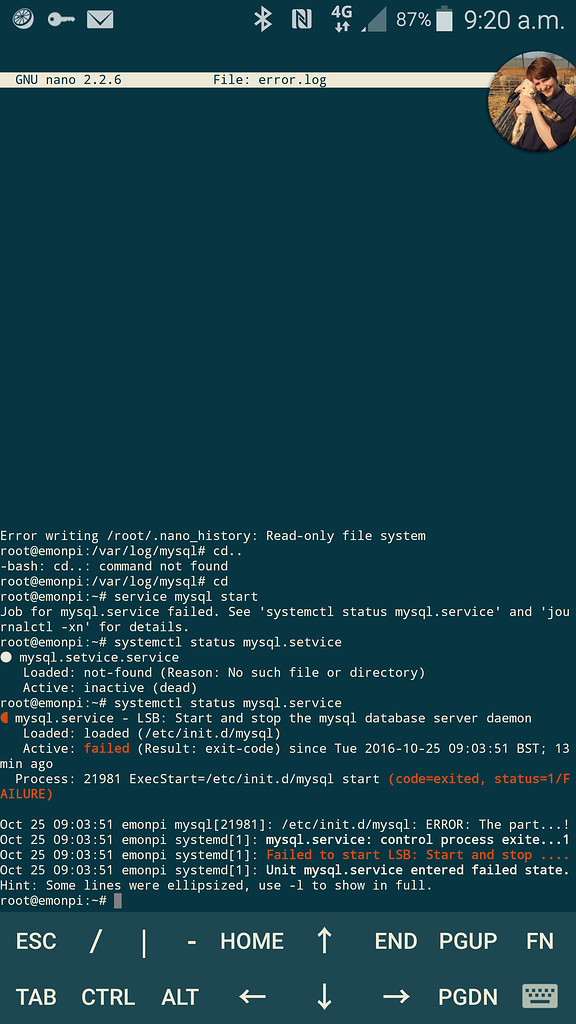Image resolution: width=576 pixels, height=1024 pixels.
Task: Tap the HOME key
Action: (252, 941)
